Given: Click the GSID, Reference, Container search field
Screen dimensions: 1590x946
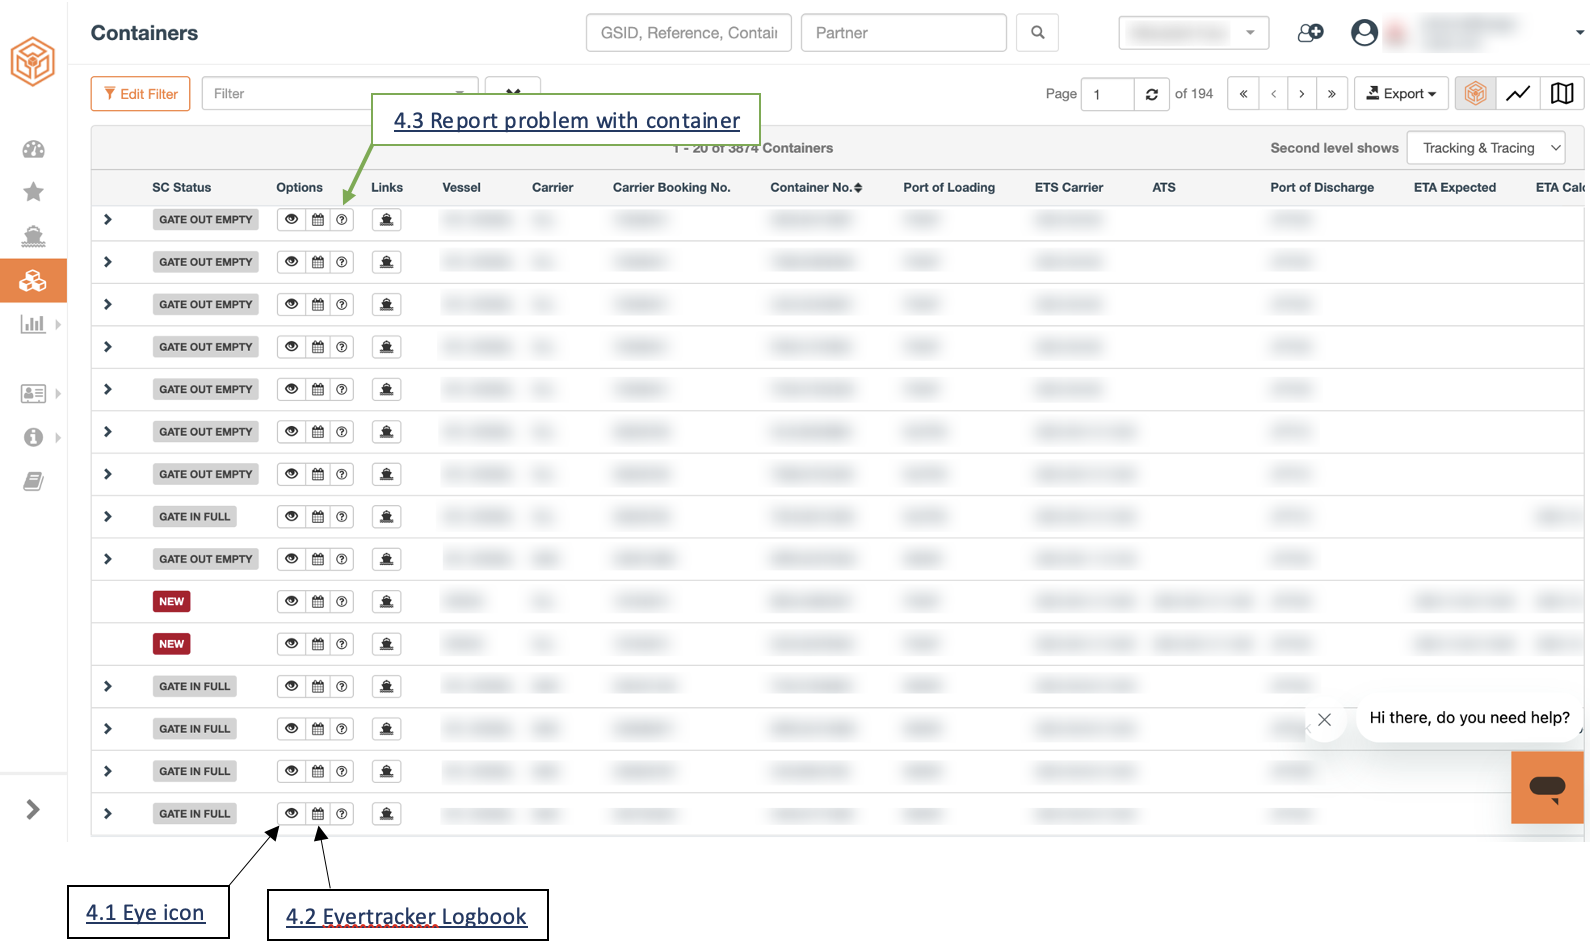Looking at the screenshot, I should (x=689, y=33).
